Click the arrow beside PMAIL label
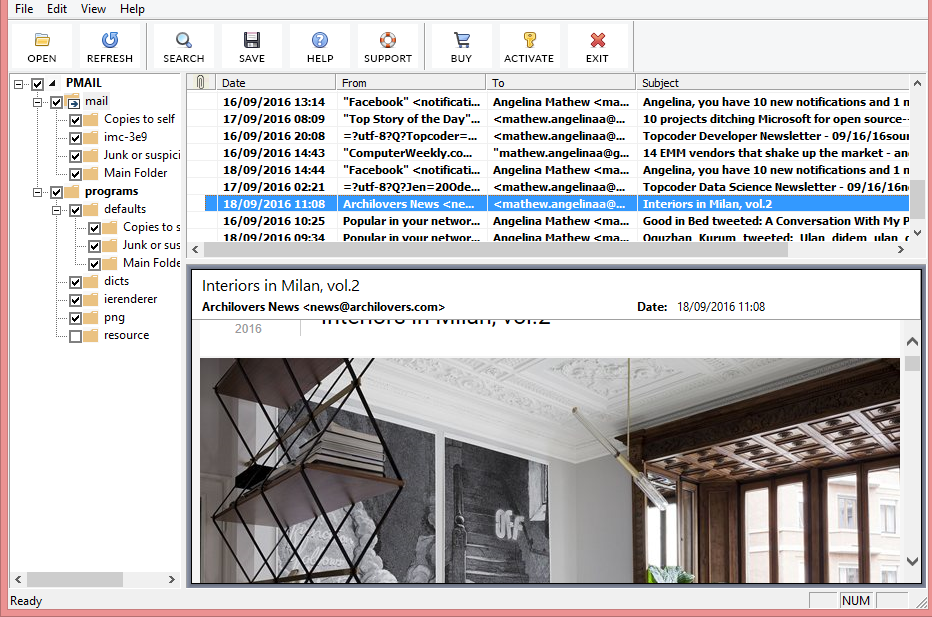This screenshot has width=932, height=617. coord(52,83)
